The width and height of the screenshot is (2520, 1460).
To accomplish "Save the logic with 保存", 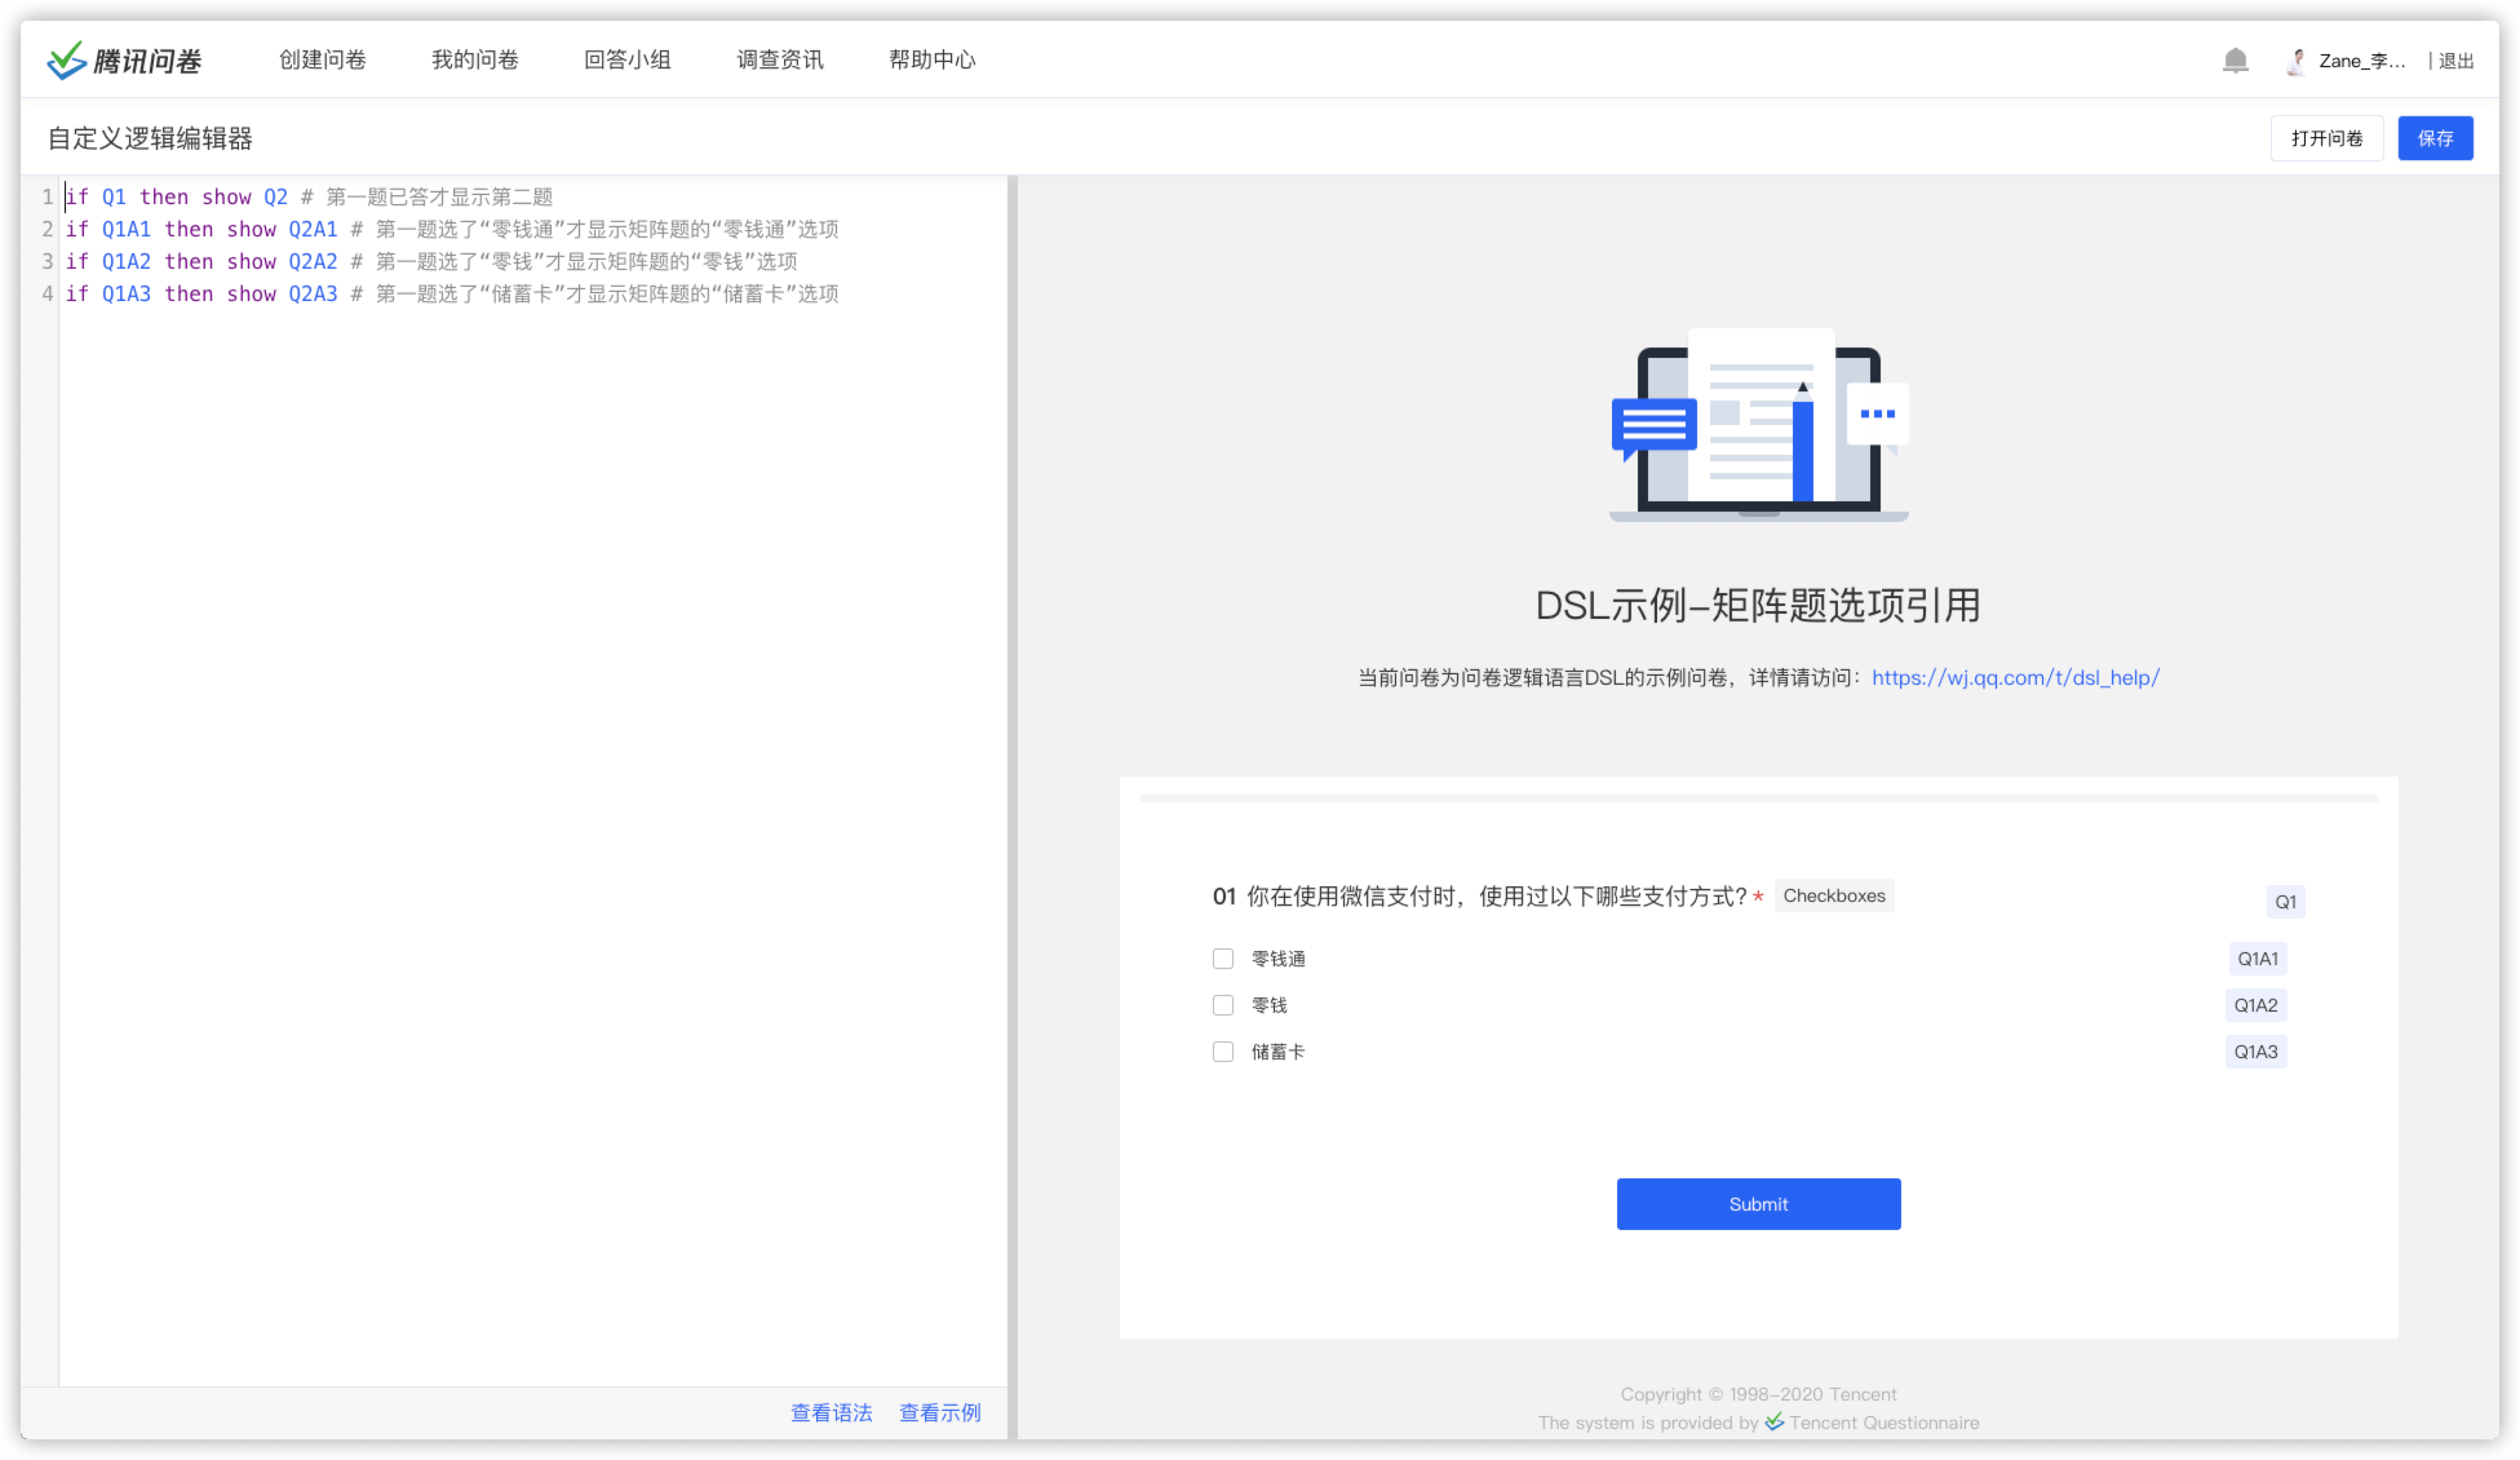I will click(x=2435, y=138).
